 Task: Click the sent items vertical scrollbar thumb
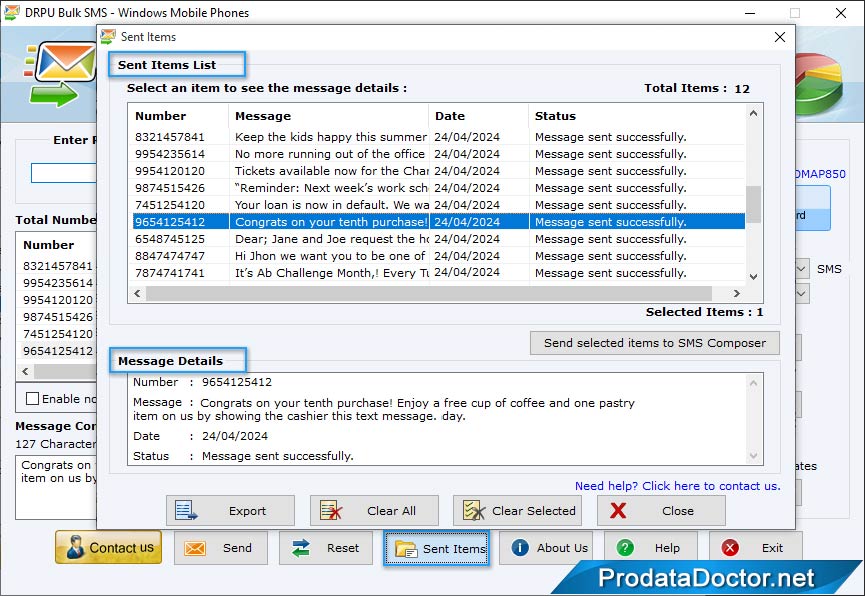click(754, 204)
